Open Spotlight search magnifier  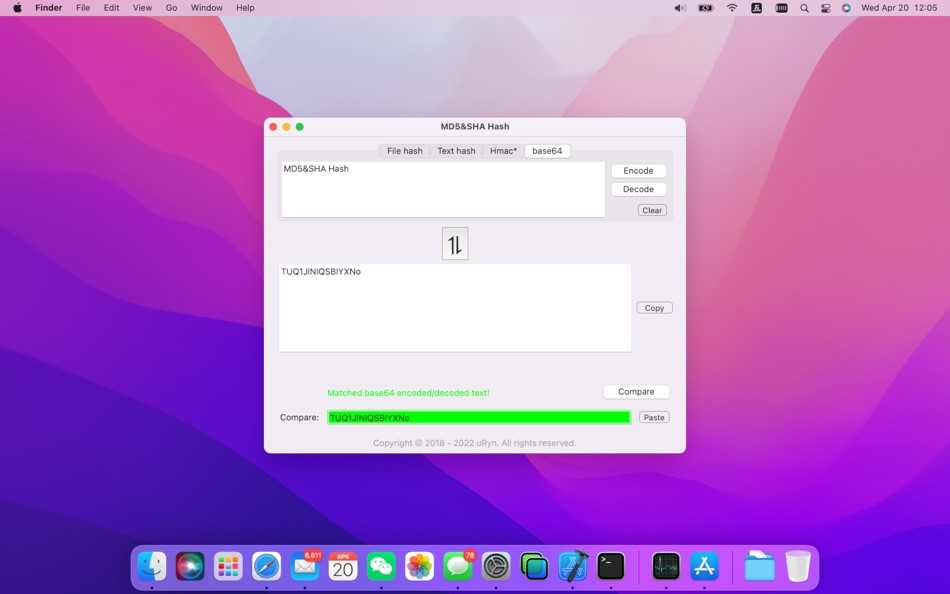804,8
